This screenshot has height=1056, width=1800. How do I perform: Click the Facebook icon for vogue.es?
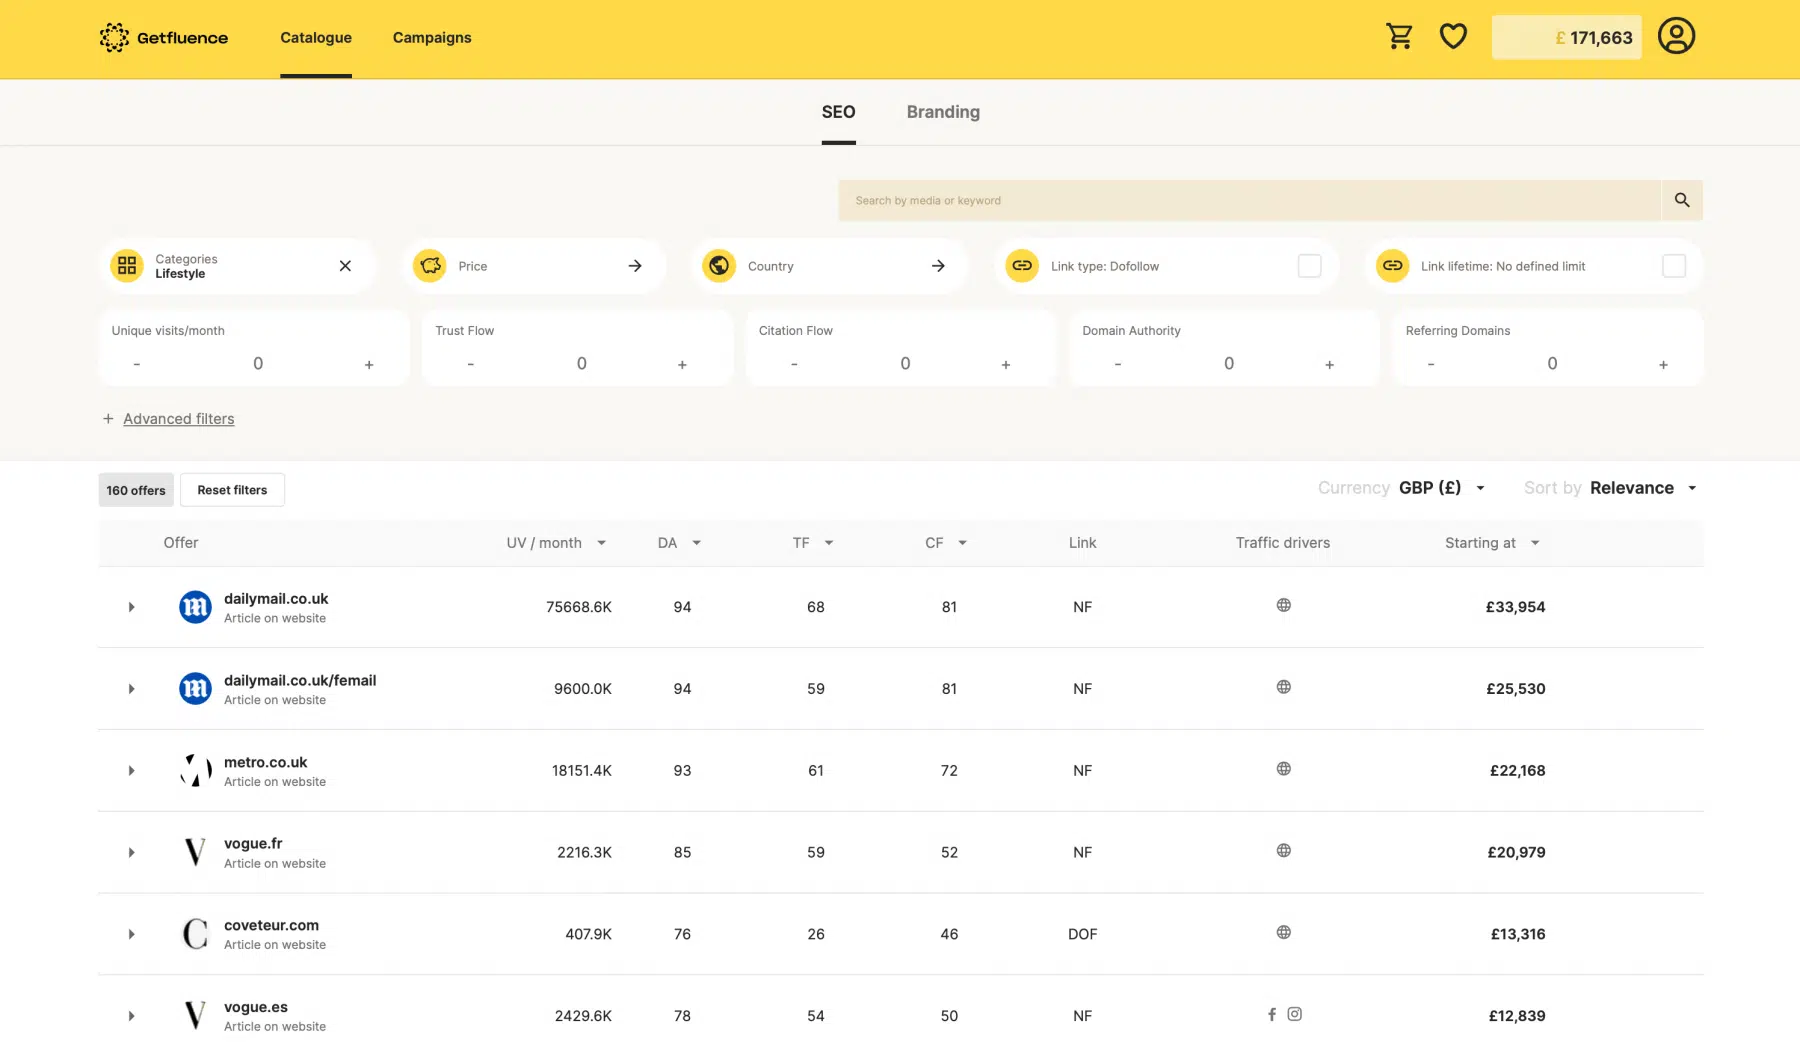point(1272,1014)
